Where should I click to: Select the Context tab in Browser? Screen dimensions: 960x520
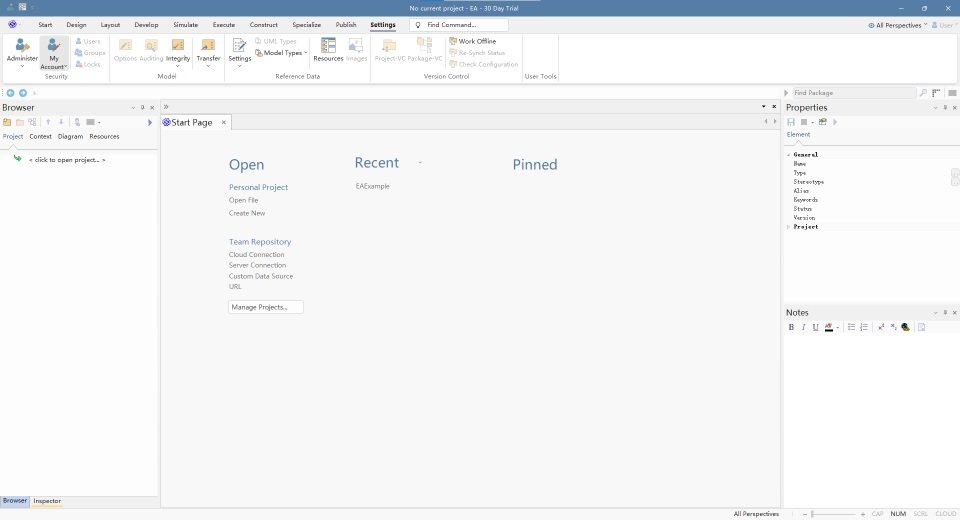(40, 137)
